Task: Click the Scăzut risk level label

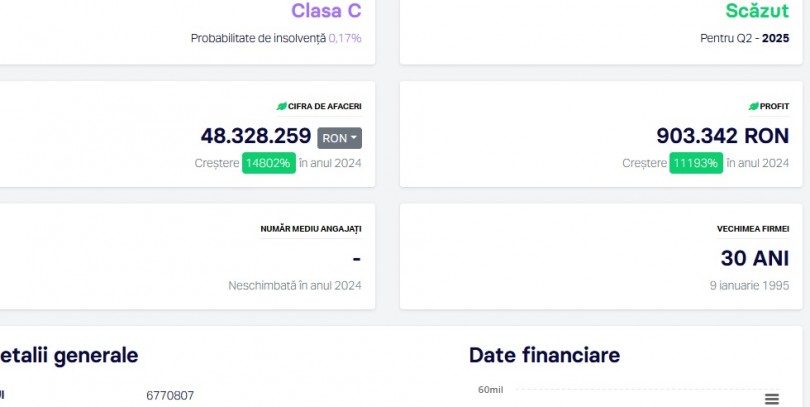Action: (x=757, y=11)
